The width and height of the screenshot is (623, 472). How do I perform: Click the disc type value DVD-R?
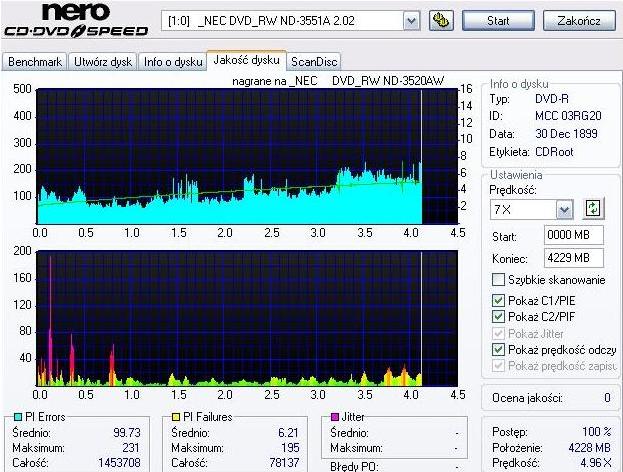pos(552,99)
